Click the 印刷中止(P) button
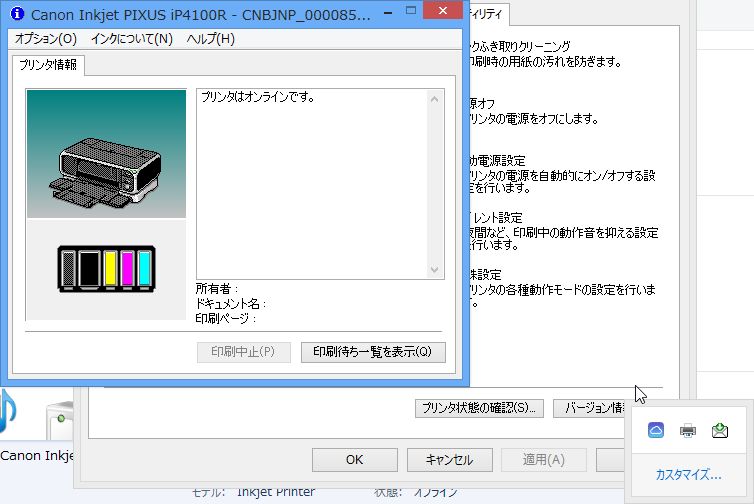Viewport: 754px width, 504px height. [x=243, y=352]
